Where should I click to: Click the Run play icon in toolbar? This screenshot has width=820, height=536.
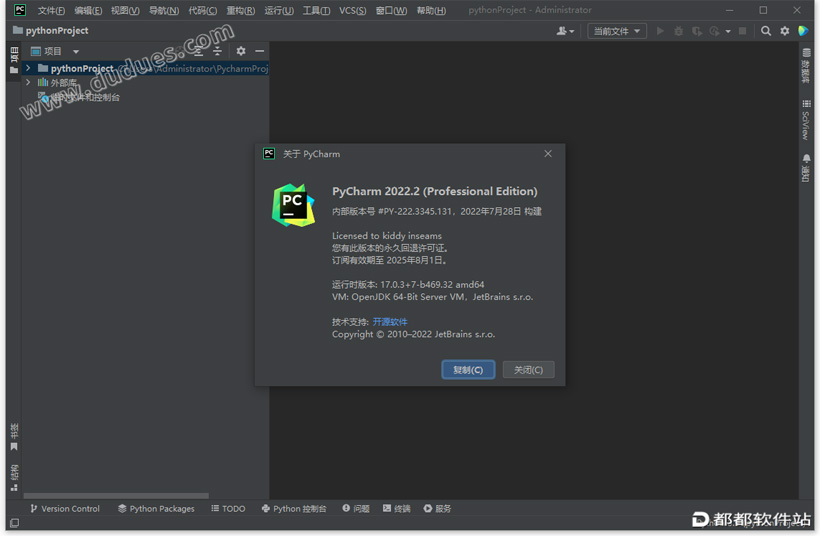tap(660, 31)
